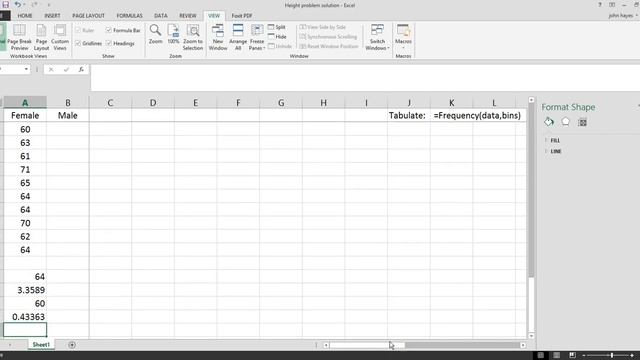Open the john hayes account menu
Viewport: 640px width, 360px height.
pos(623,16)
